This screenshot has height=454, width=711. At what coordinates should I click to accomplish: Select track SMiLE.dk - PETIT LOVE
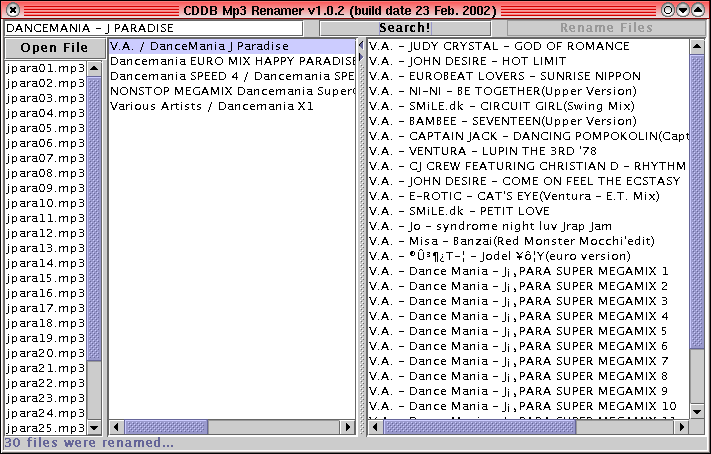(x=529, y=211)
